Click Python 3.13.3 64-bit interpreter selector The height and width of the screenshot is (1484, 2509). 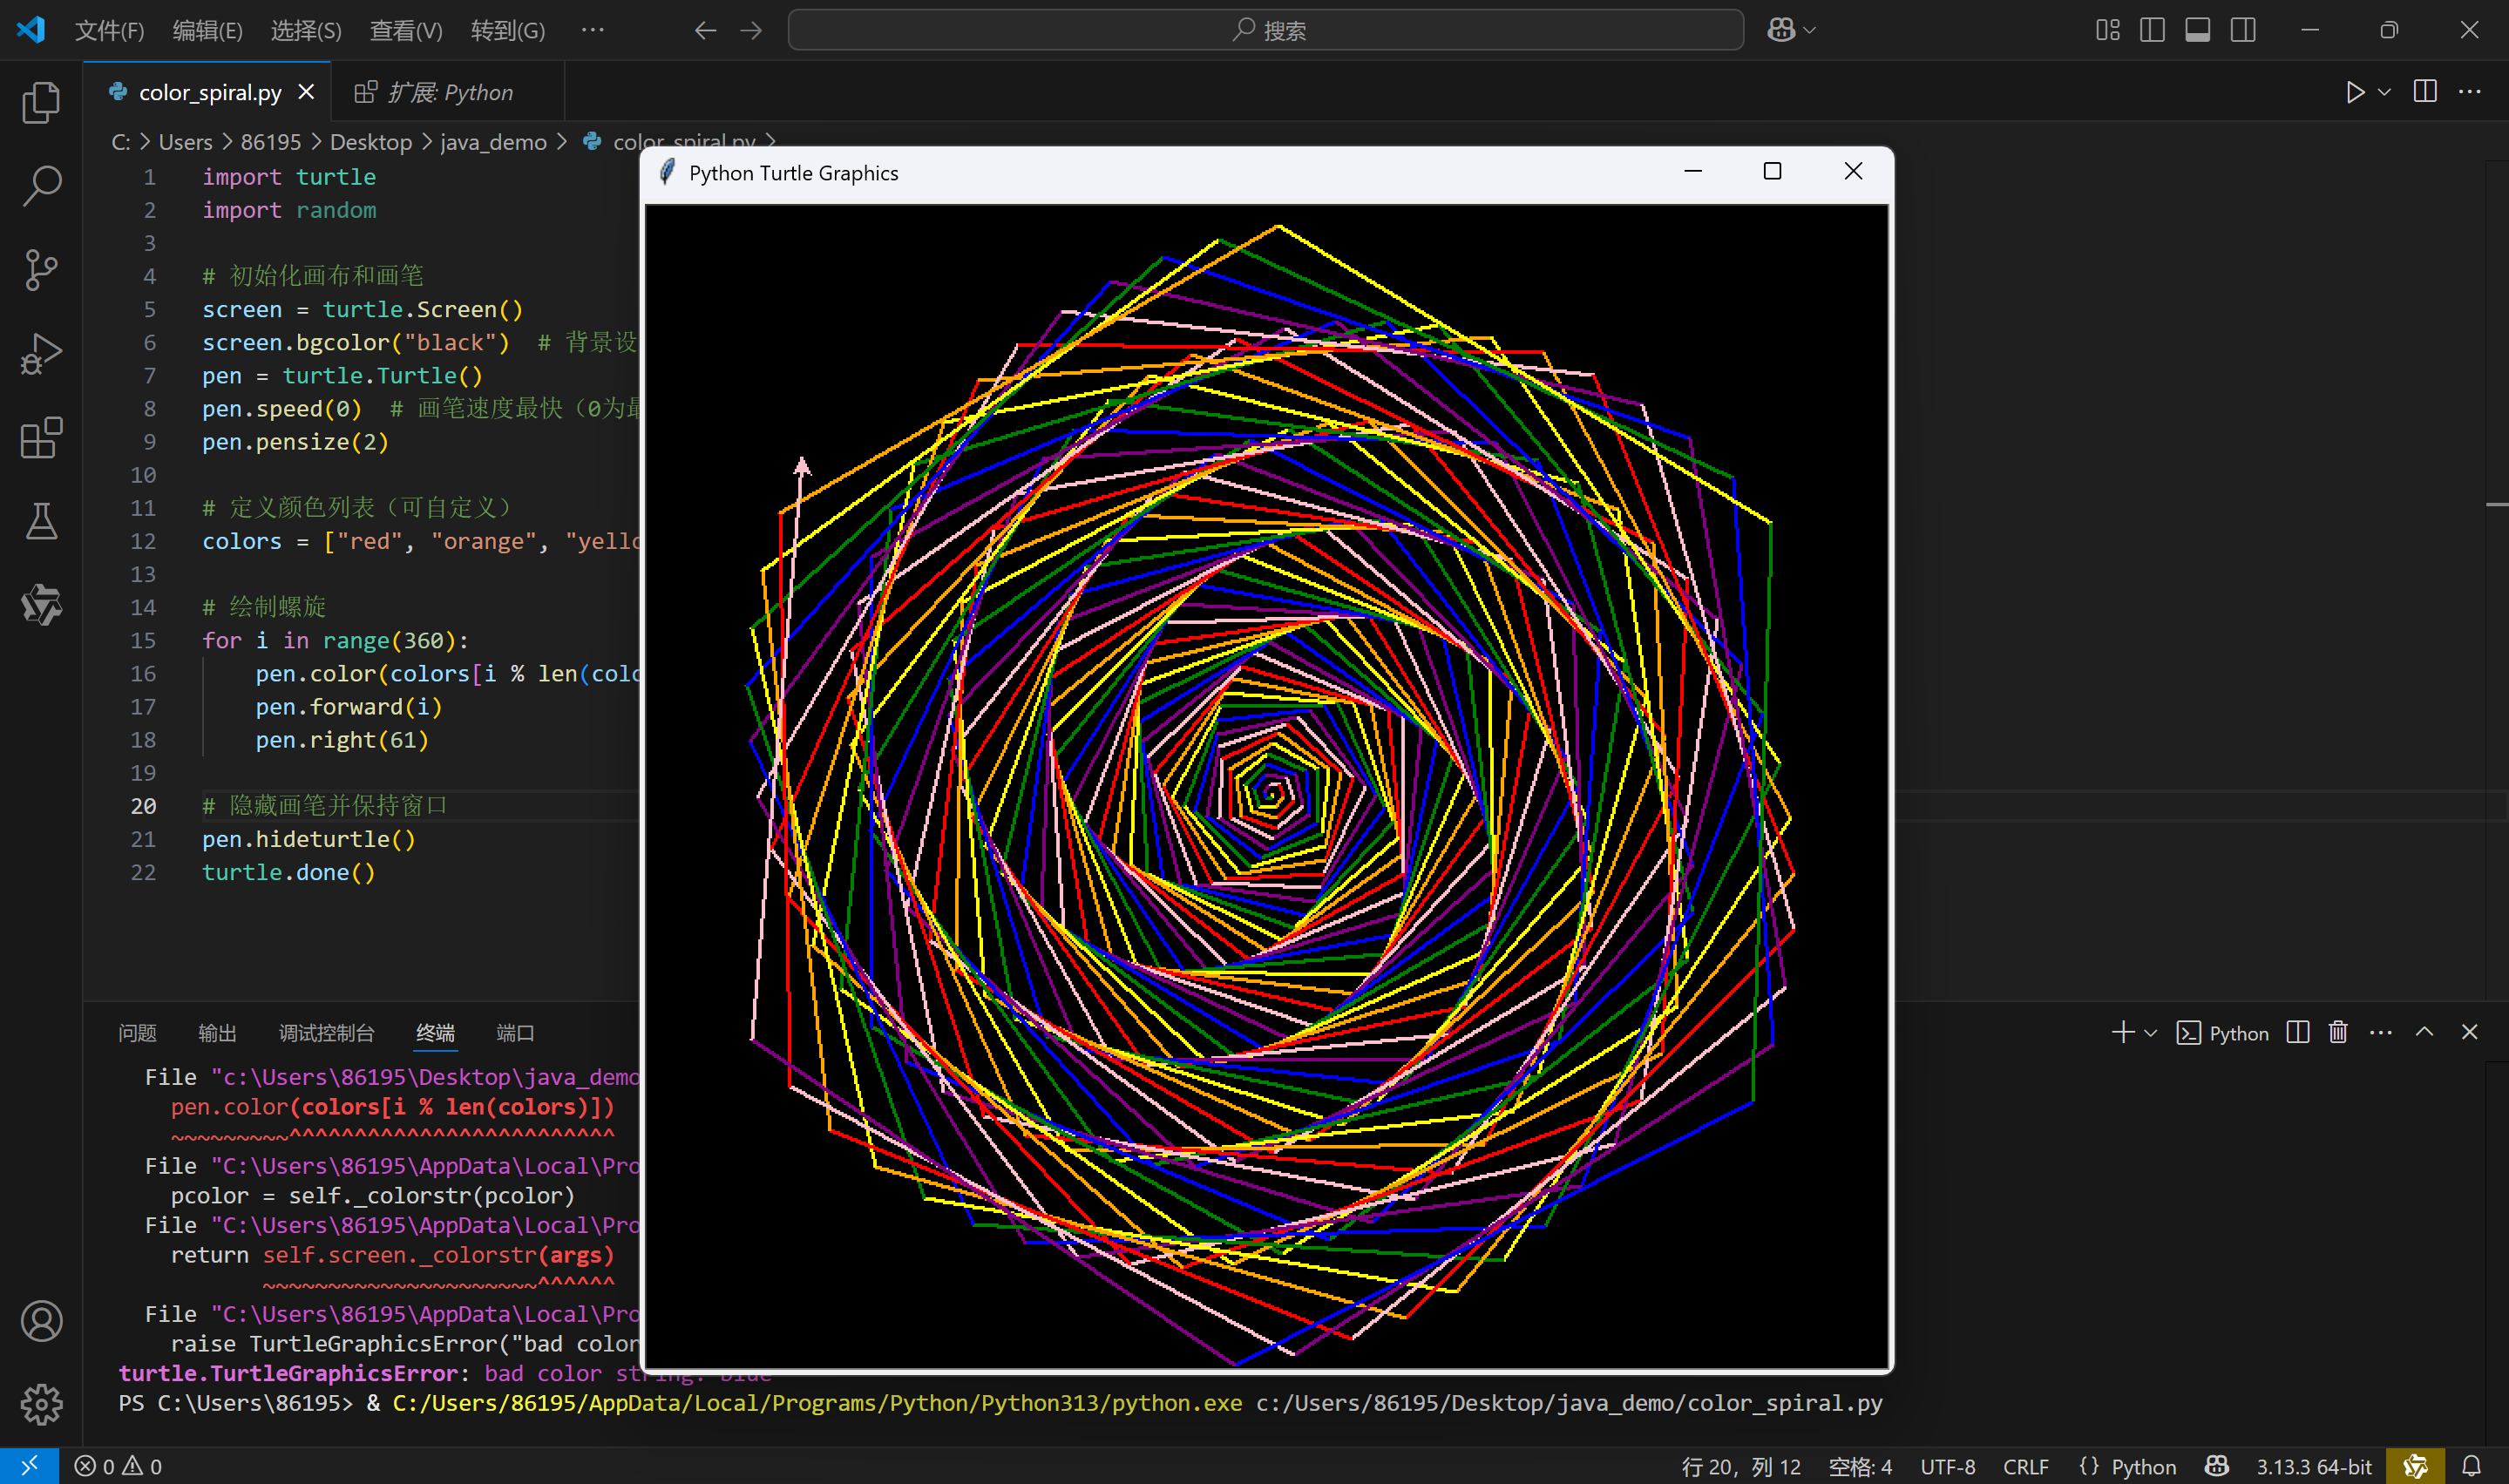click(x=2313, y=1466)
